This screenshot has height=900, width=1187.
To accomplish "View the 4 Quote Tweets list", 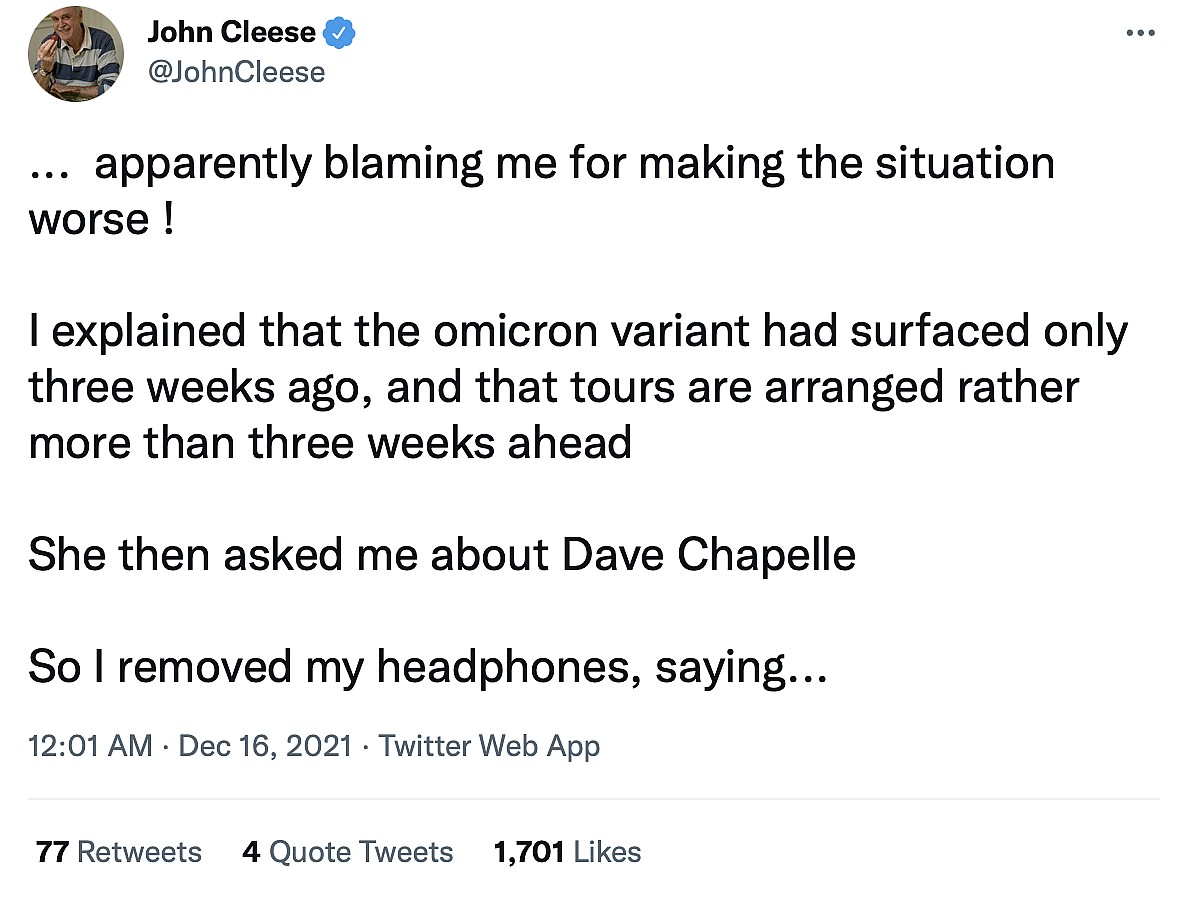I will (347, 852).
